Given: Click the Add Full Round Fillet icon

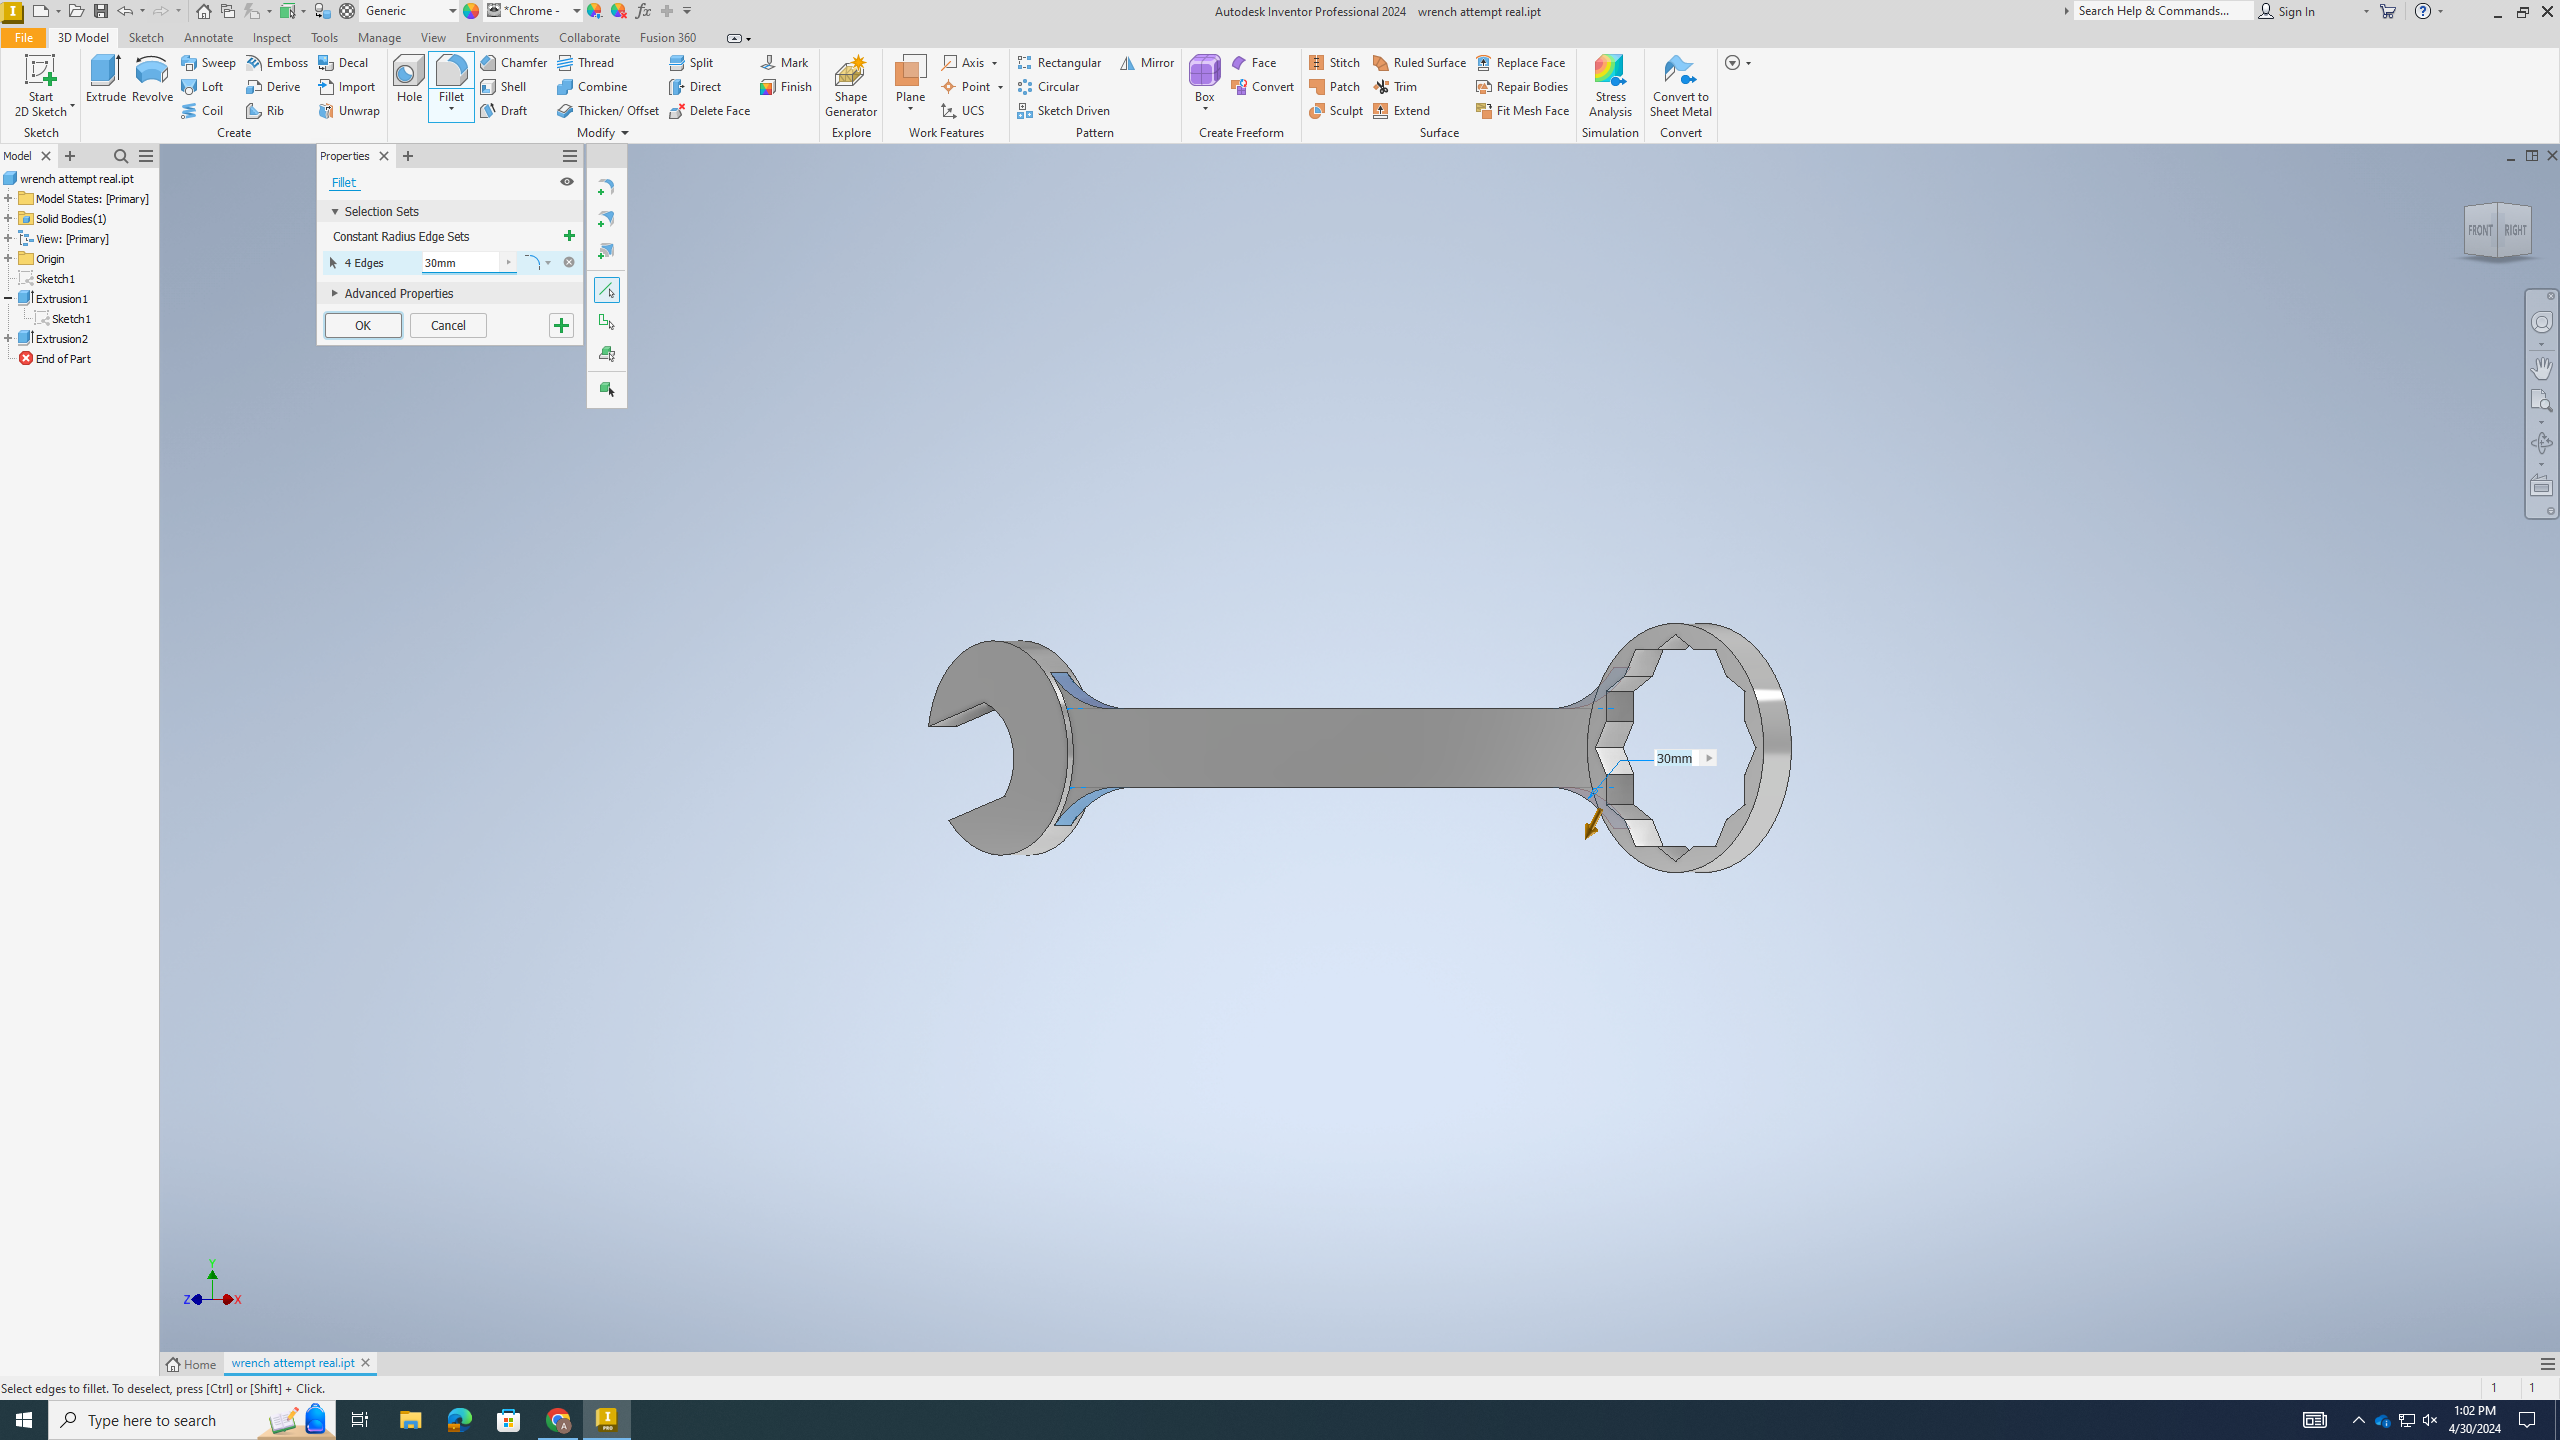Looking at the screenshot, I should pyautogui.click(x=606, y=251).
